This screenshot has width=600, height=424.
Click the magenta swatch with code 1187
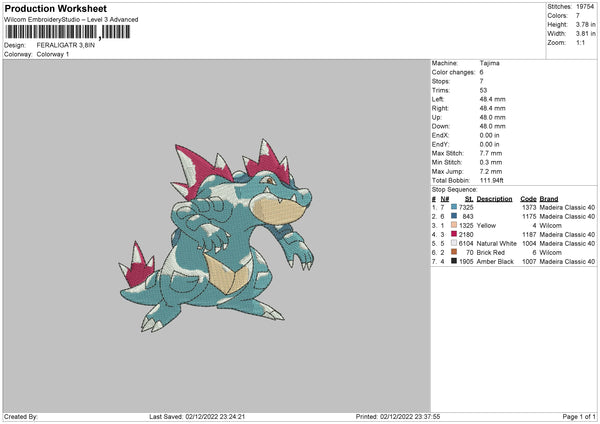coord(454,234)
